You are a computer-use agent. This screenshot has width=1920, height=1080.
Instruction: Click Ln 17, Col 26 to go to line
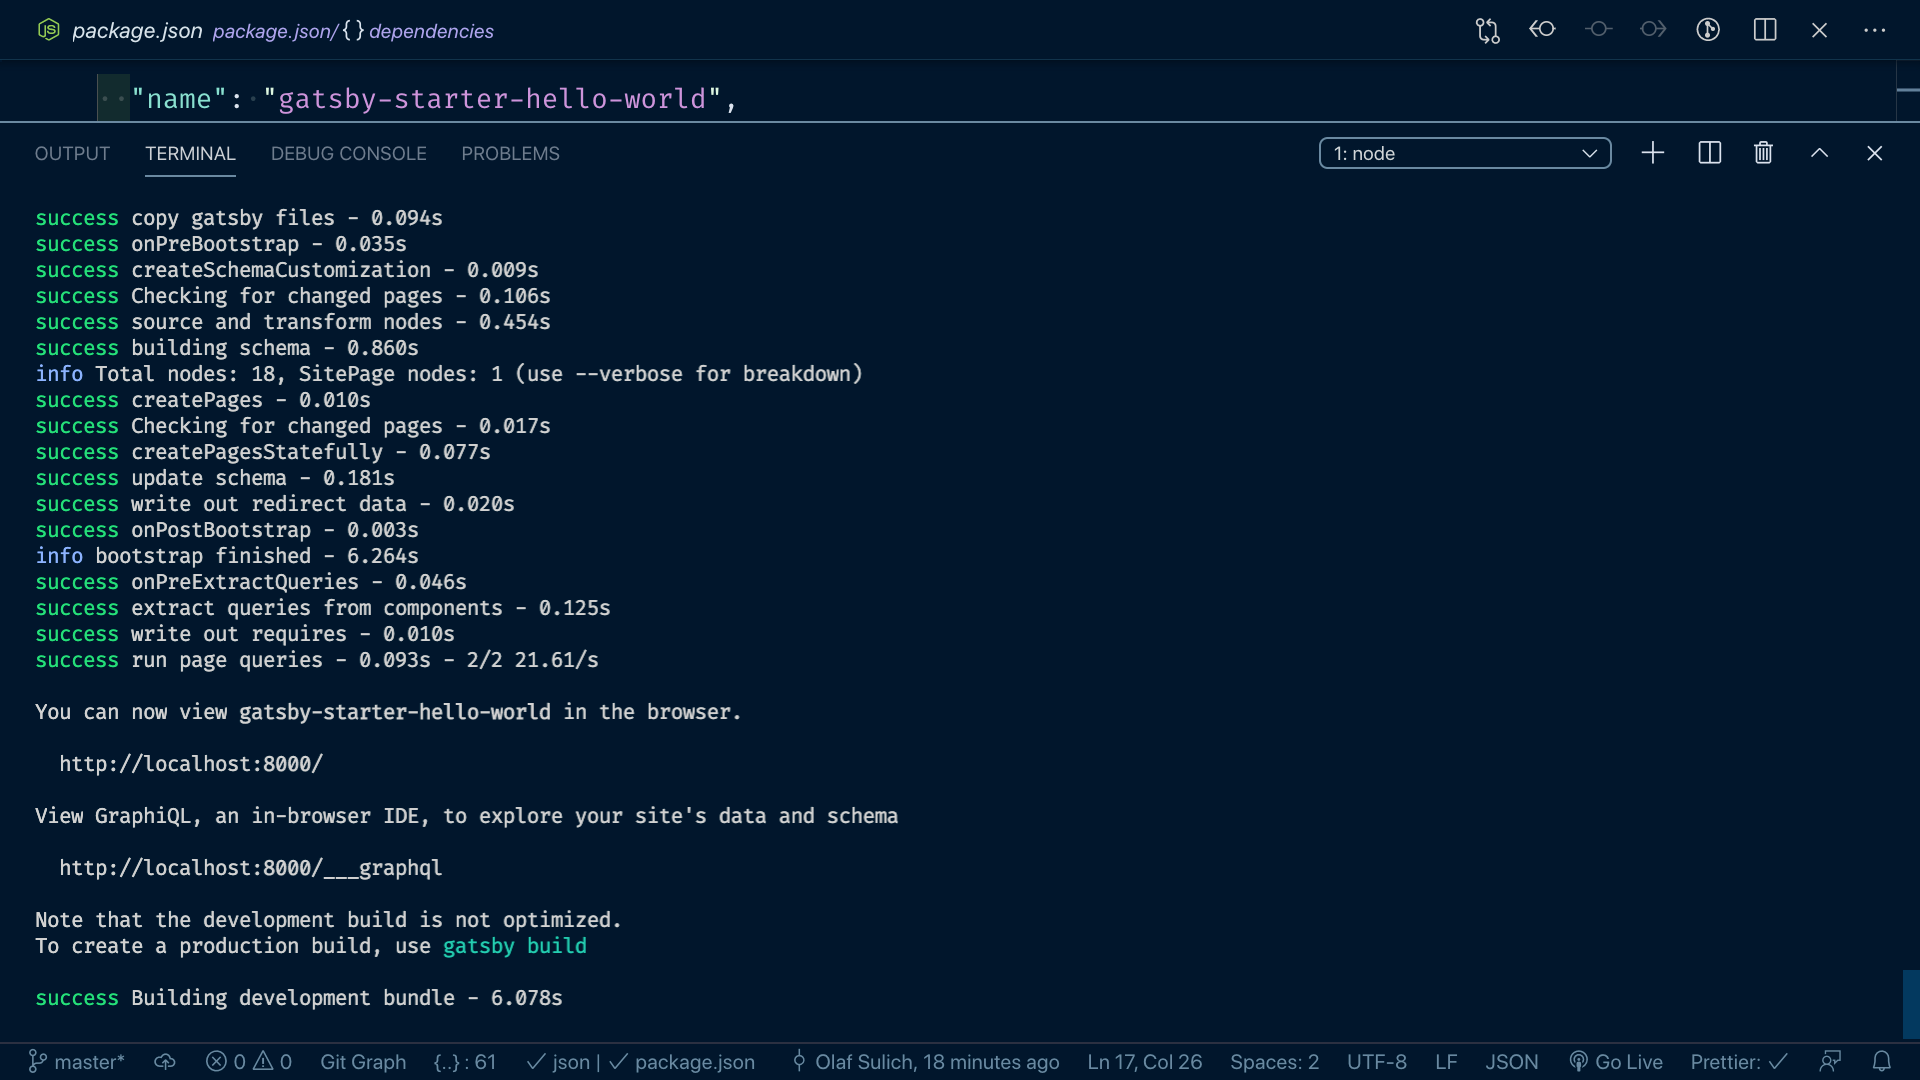pyautogui.click(x=1145, y=1062)
